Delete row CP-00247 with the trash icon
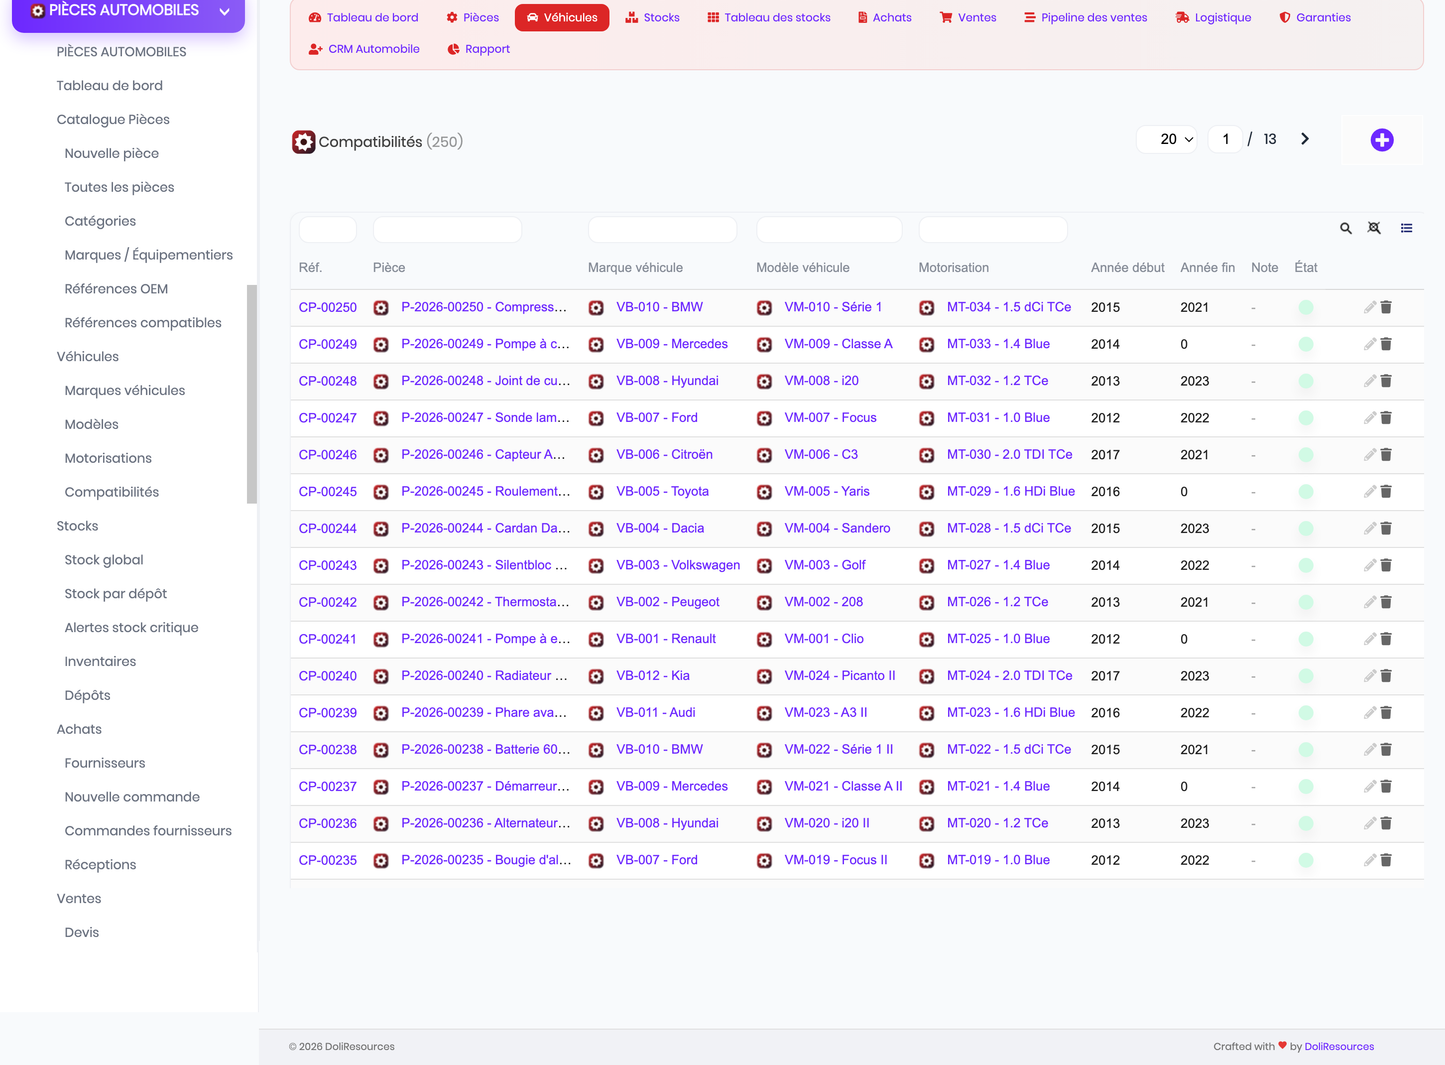 coord(1386,418)
